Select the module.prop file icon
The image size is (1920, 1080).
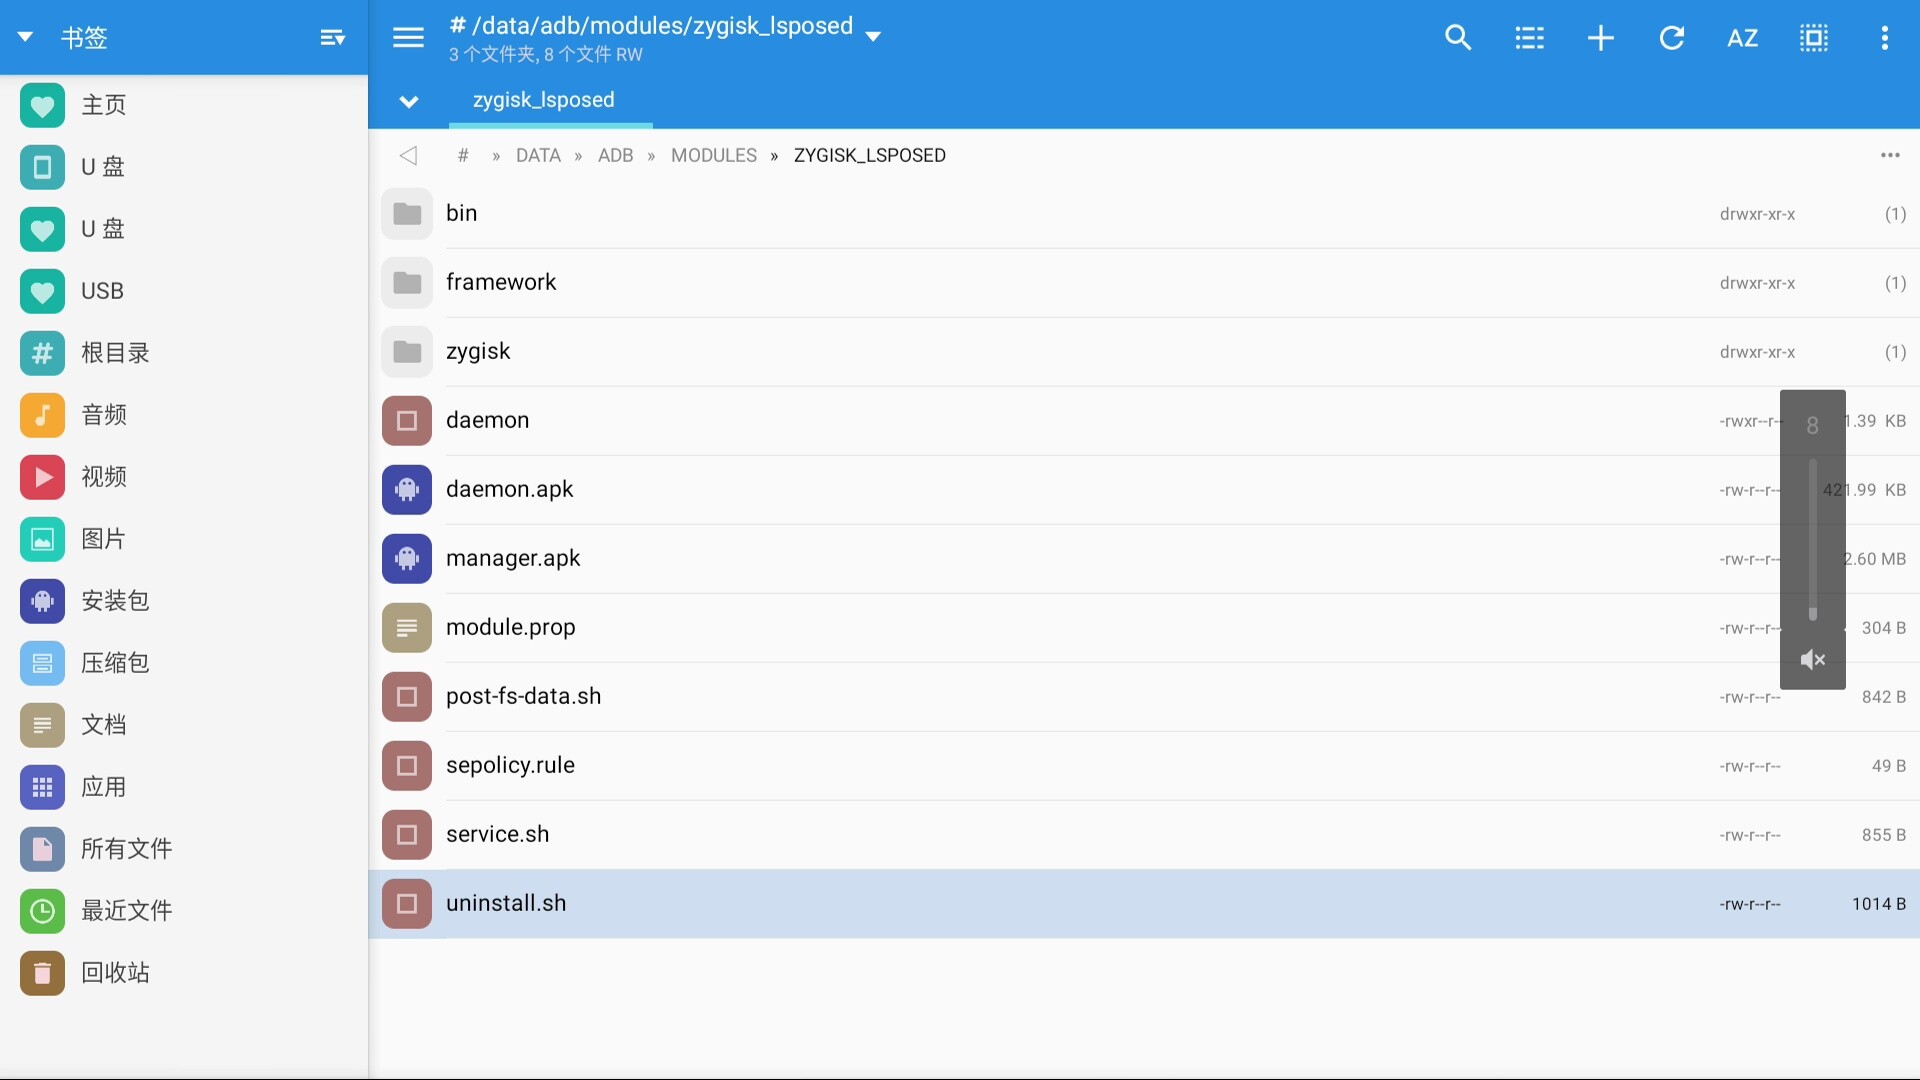tap(407, 627)
